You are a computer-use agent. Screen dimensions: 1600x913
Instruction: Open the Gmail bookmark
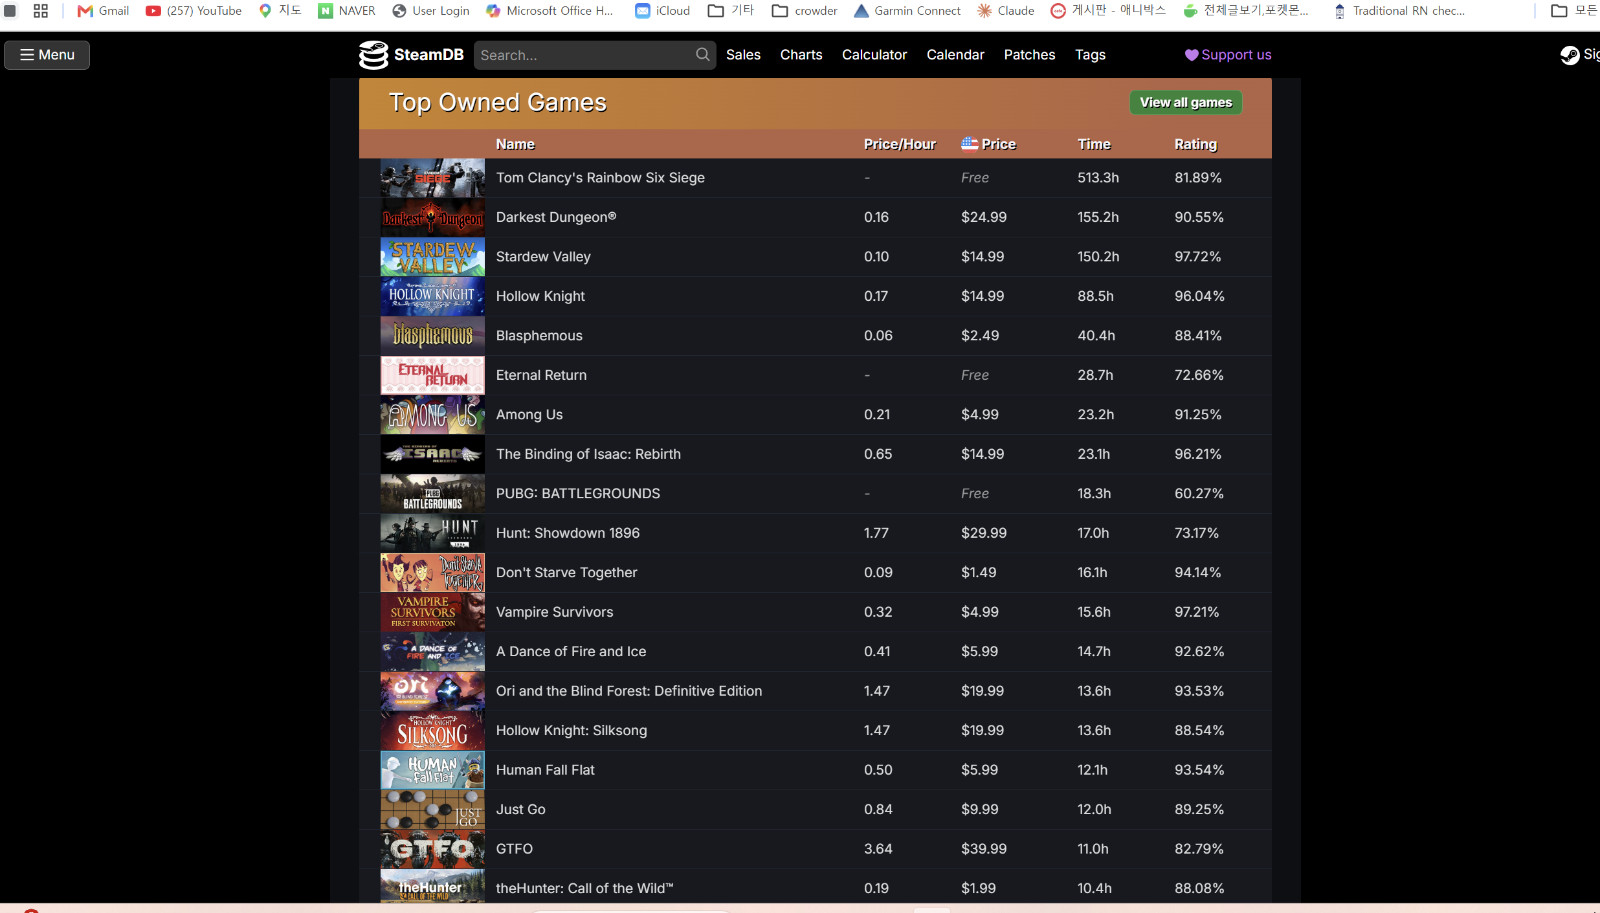click(104, 11)
